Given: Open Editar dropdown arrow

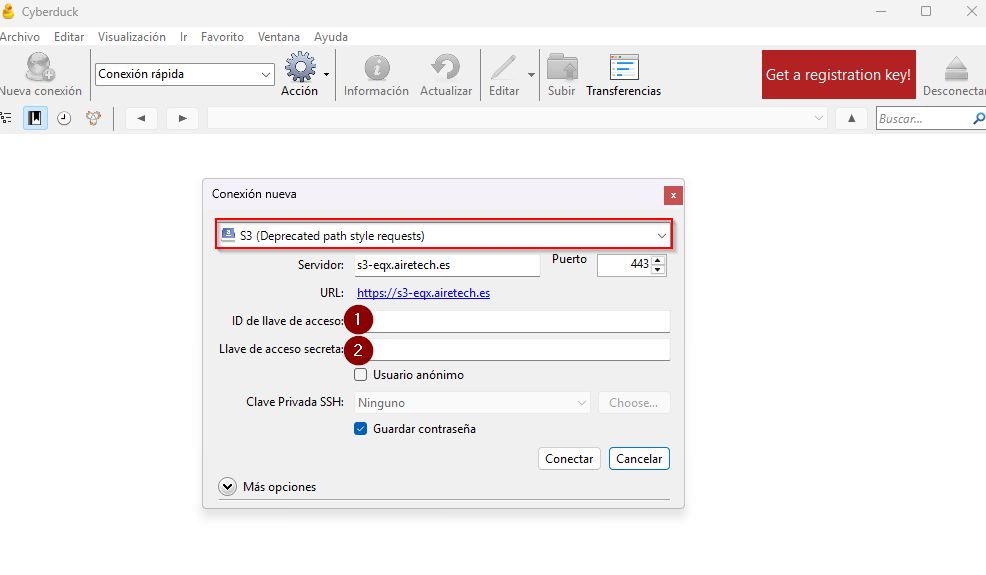Looking at the screenshot, I should click(531, 75).
